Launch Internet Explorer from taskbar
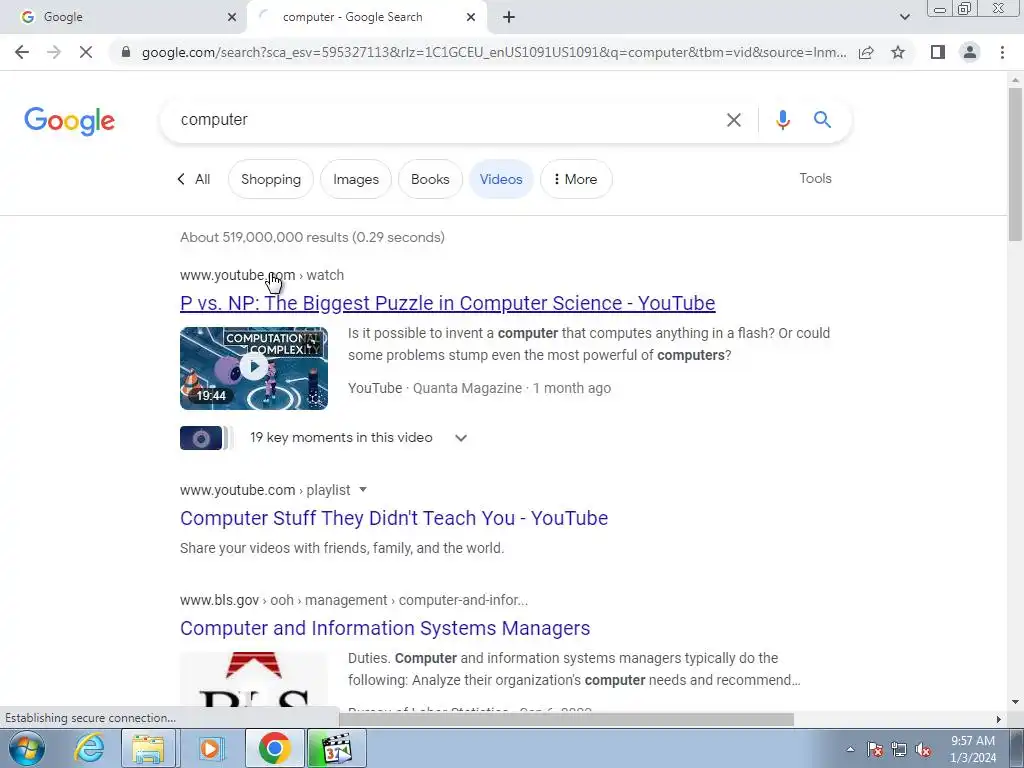This screenshot has width=1024, height=768. pyautogui.click(x=89, y=748)
